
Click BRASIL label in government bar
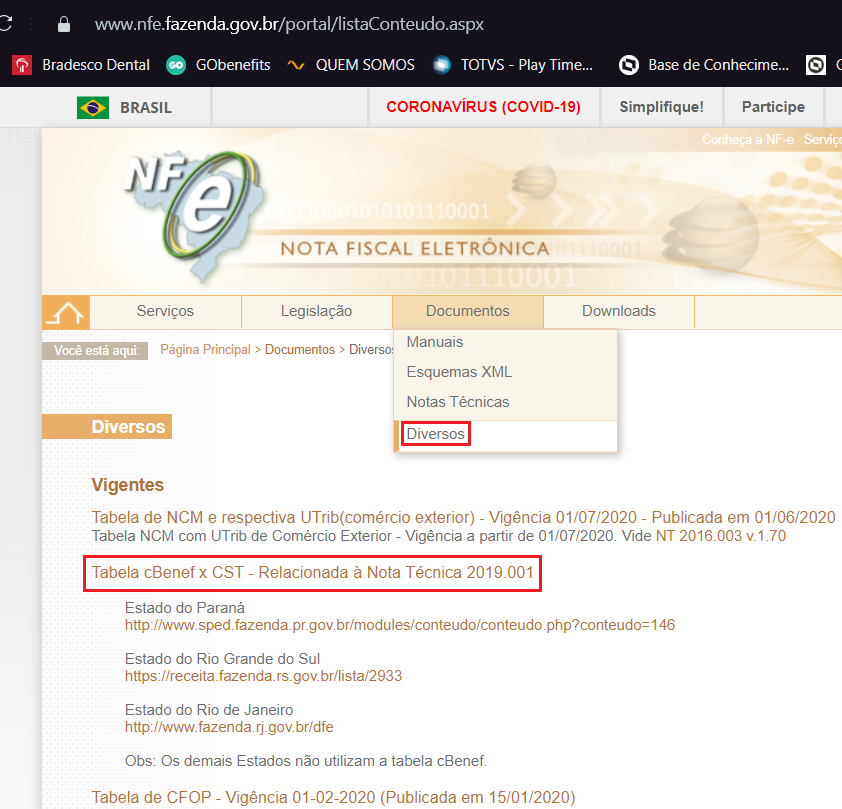click(146, 108)
